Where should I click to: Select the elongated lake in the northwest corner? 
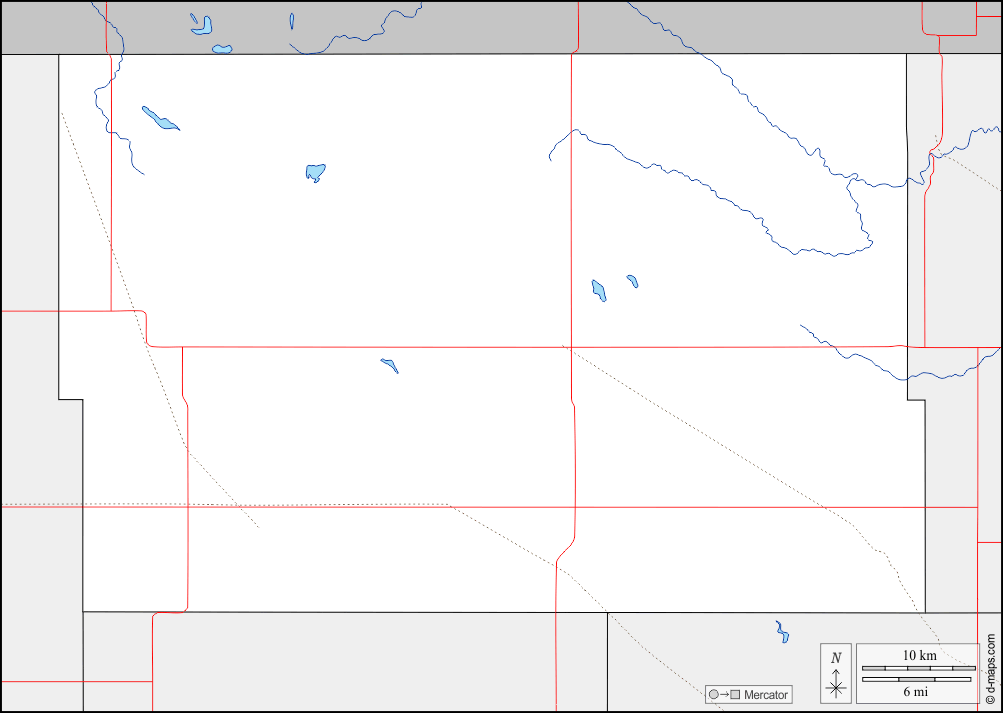(160, 118)
